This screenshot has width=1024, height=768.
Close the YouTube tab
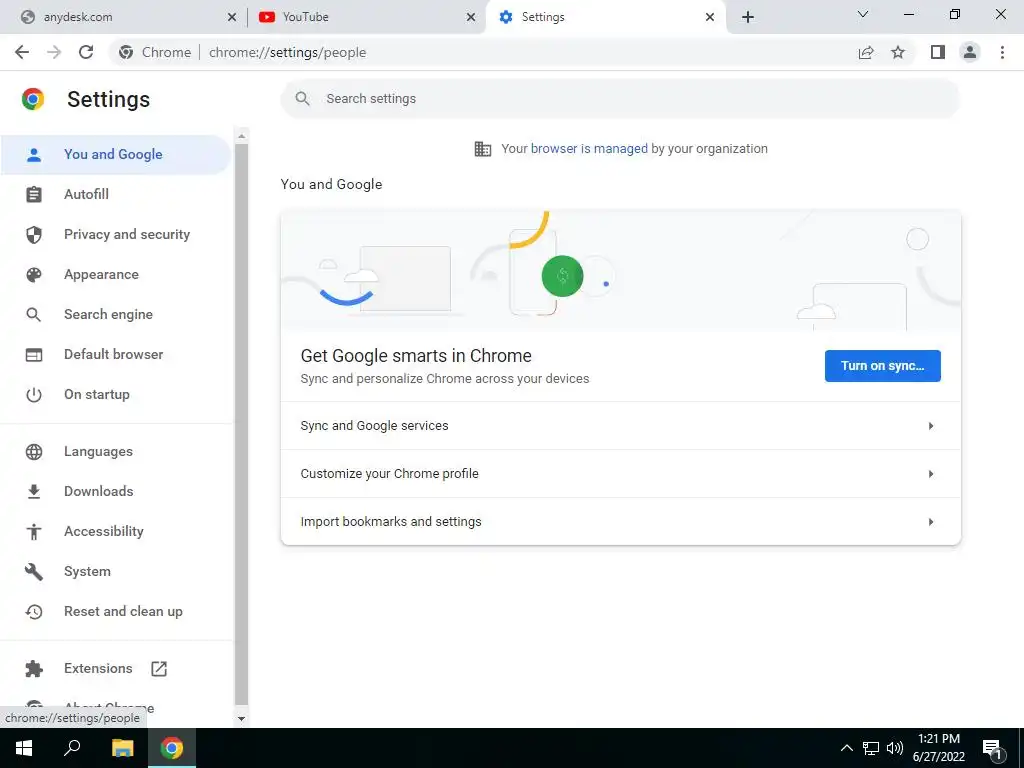471,17
